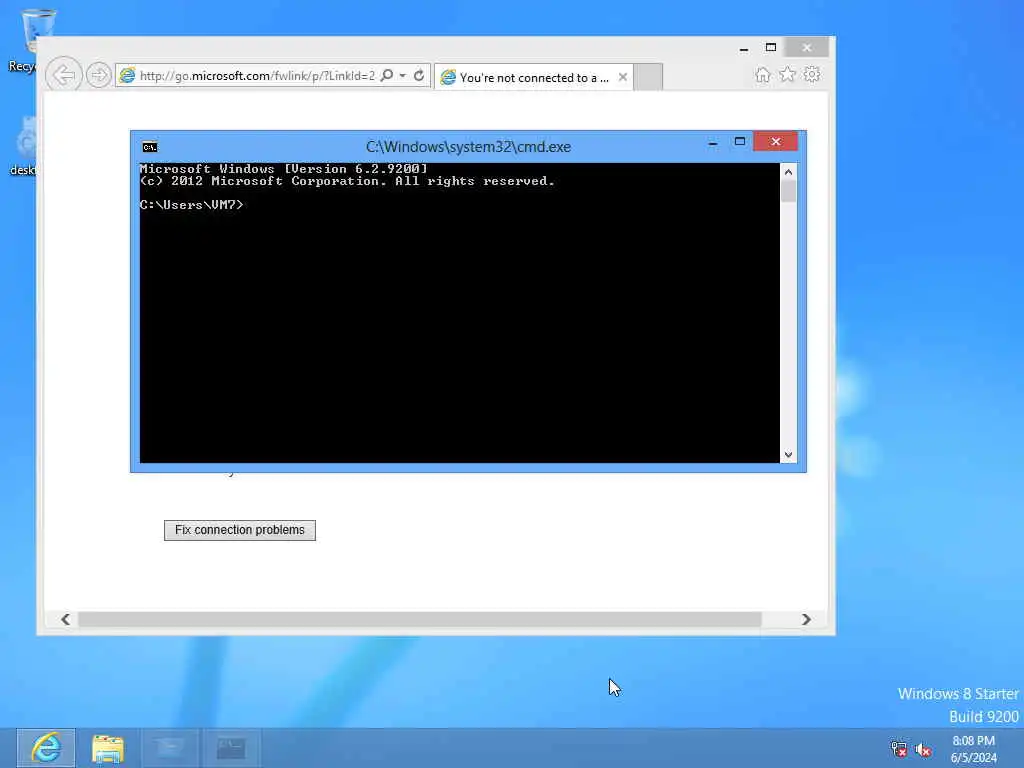The image size is (1024, 768).
Task: Go back in Internet Explorer
Action: pyautogui.click(x=64, y=75)
